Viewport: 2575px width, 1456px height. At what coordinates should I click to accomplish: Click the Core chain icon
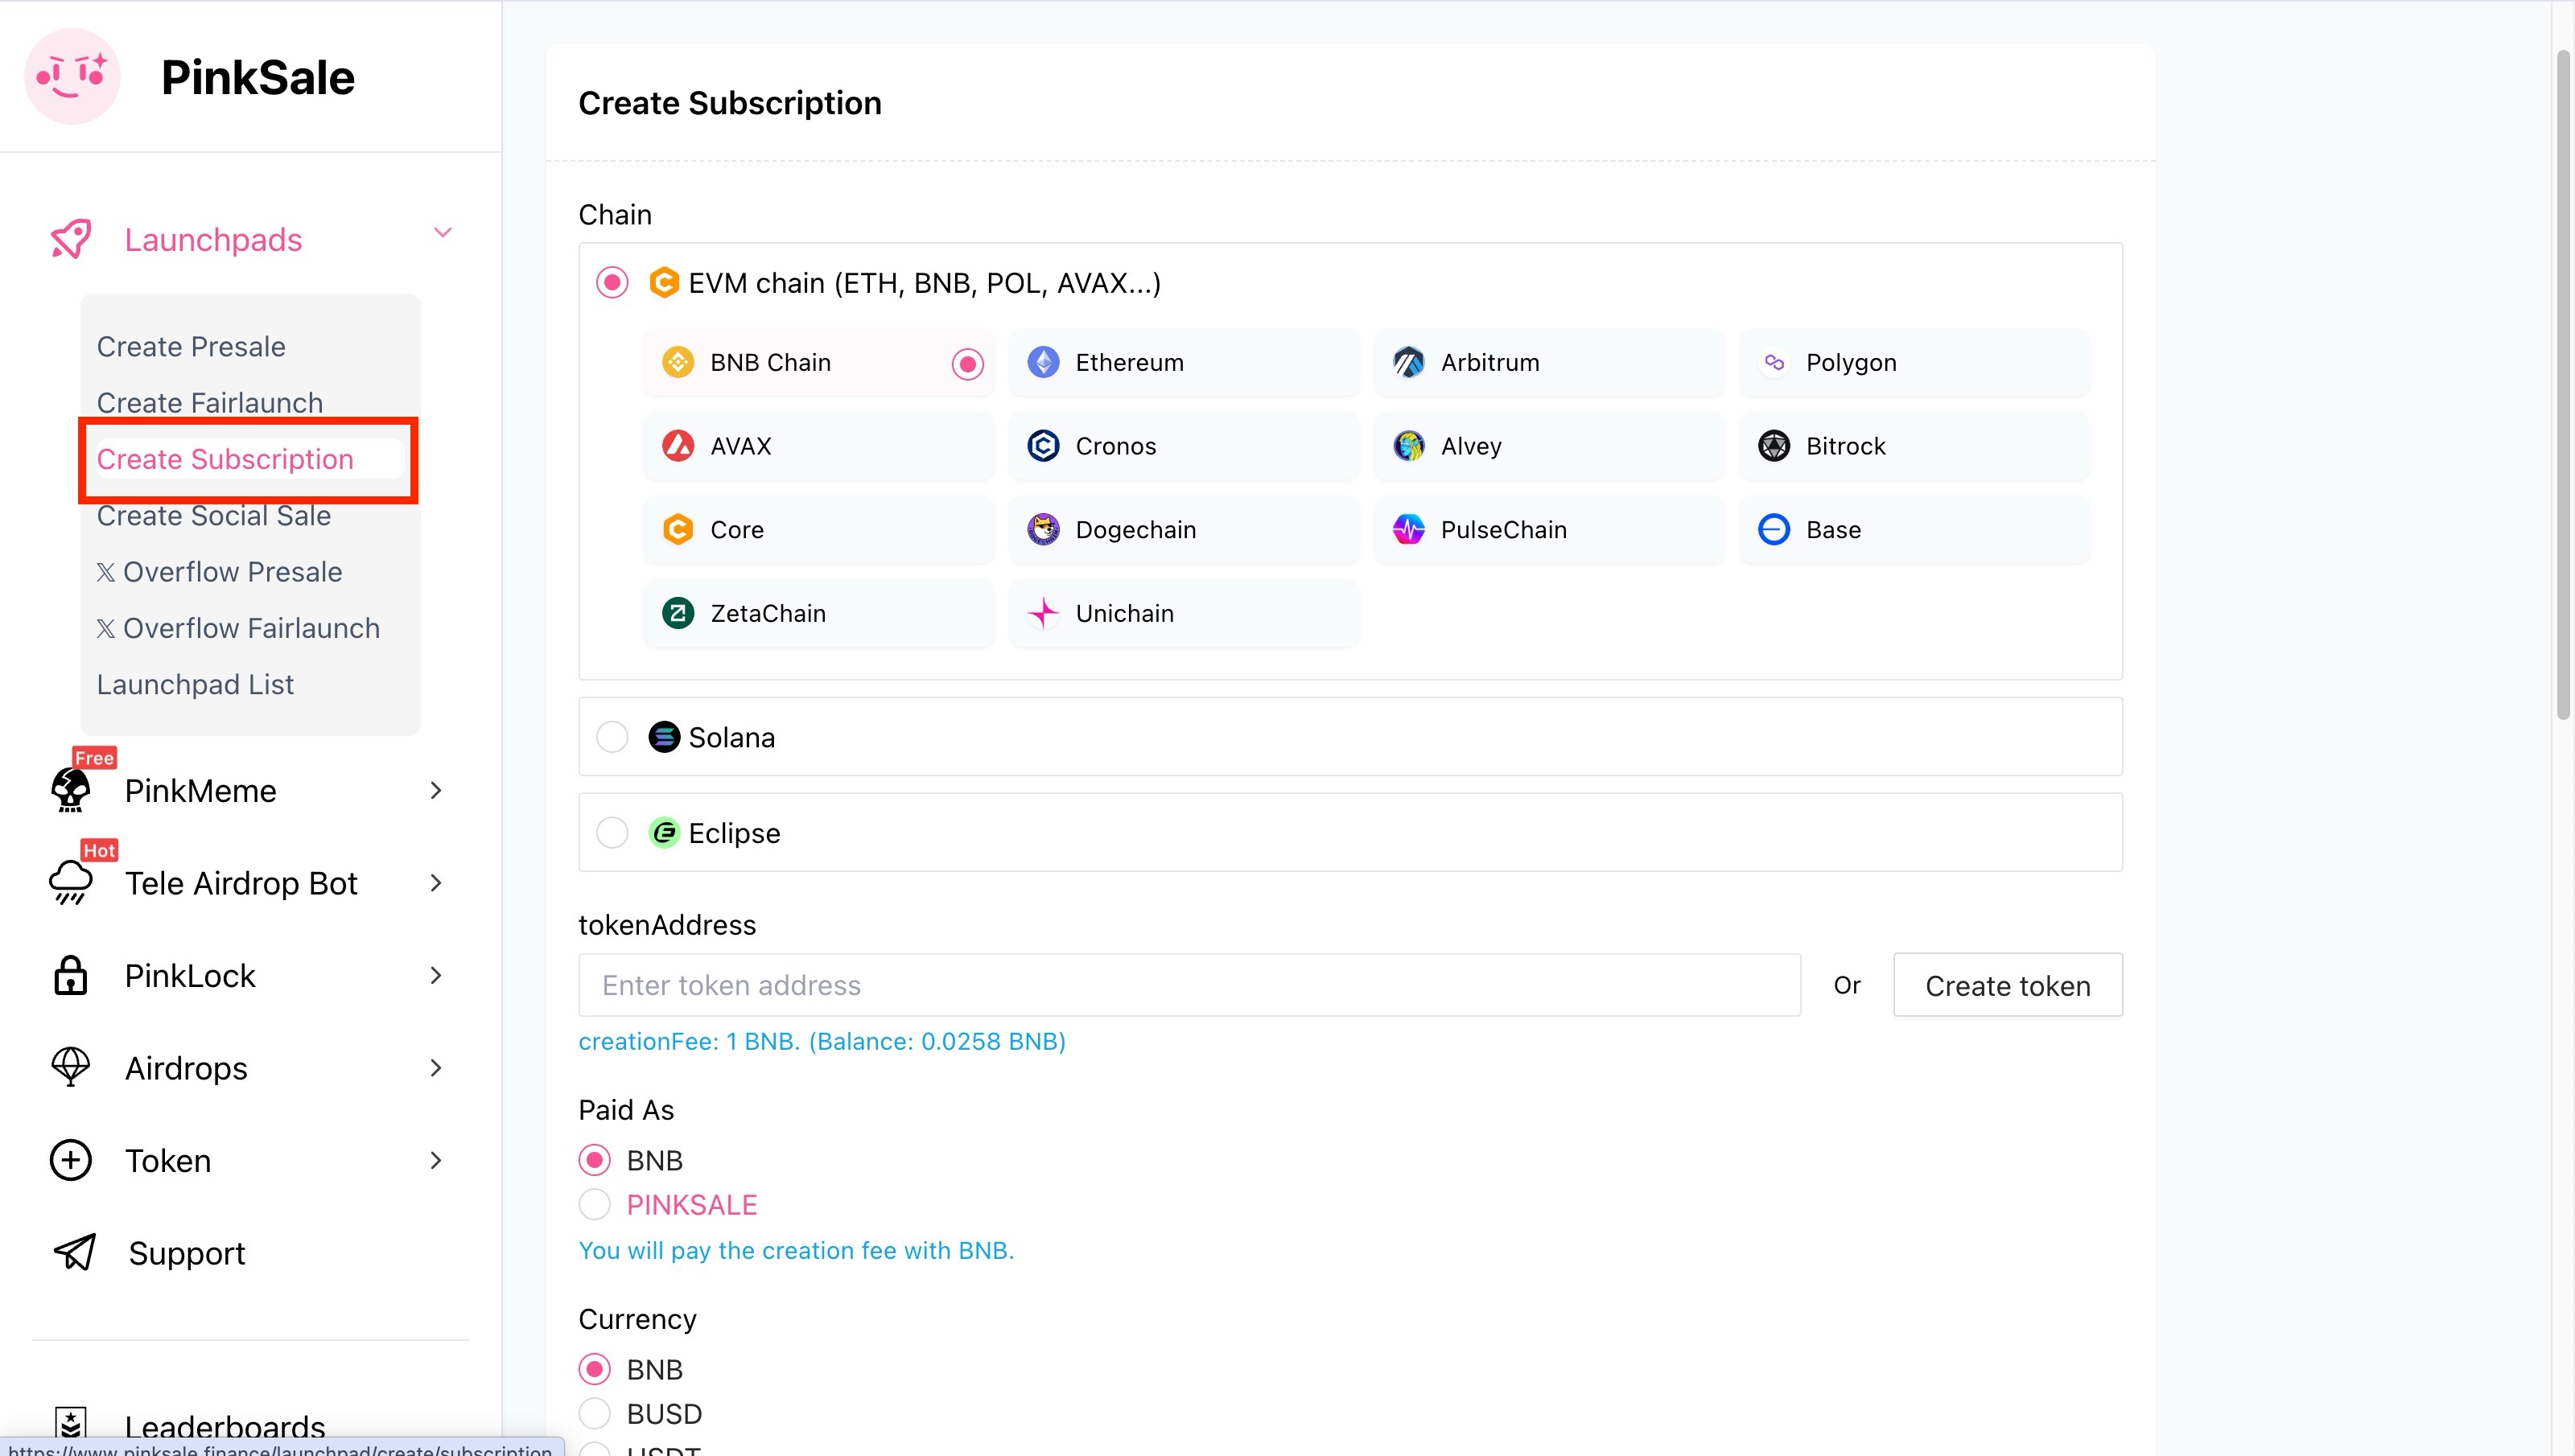coord(678,529)
